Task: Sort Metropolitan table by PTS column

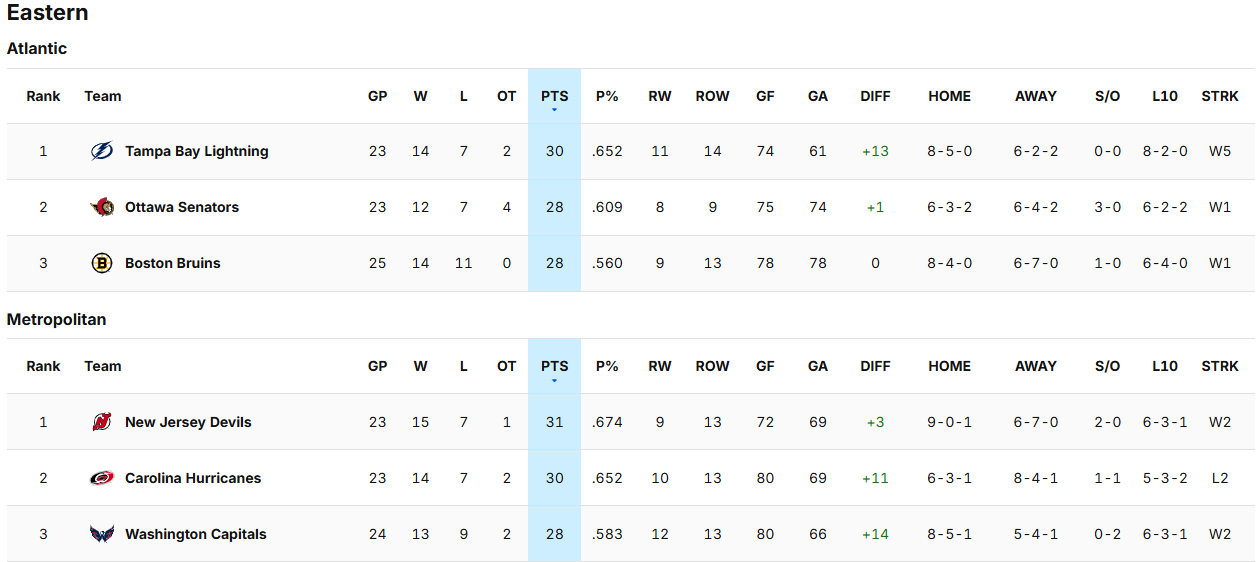Action: coord(554,367)
